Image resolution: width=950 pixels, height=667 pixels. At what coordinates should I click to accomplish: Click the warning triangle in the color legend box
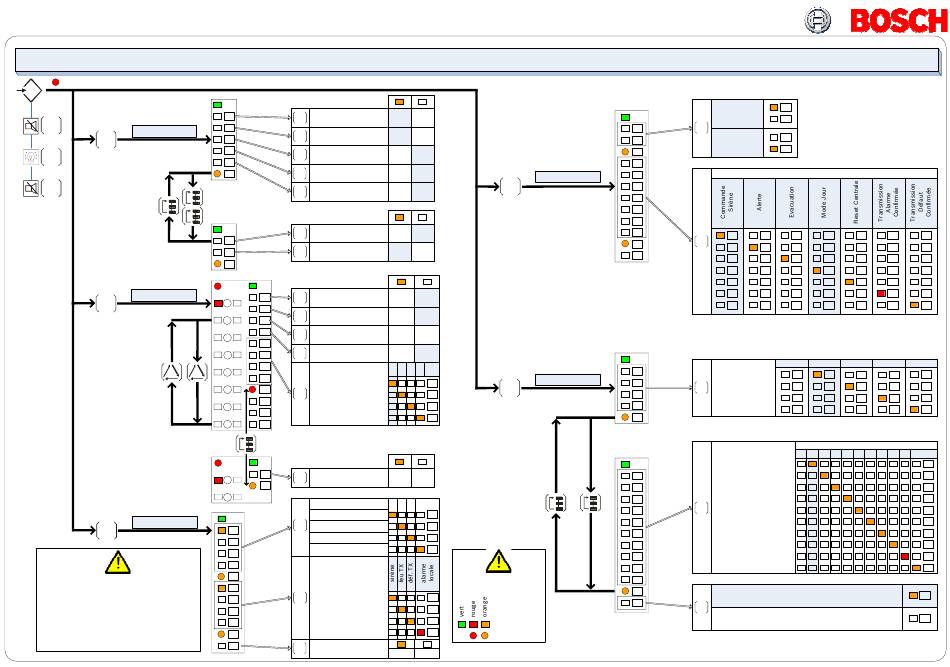click(498, 562)
